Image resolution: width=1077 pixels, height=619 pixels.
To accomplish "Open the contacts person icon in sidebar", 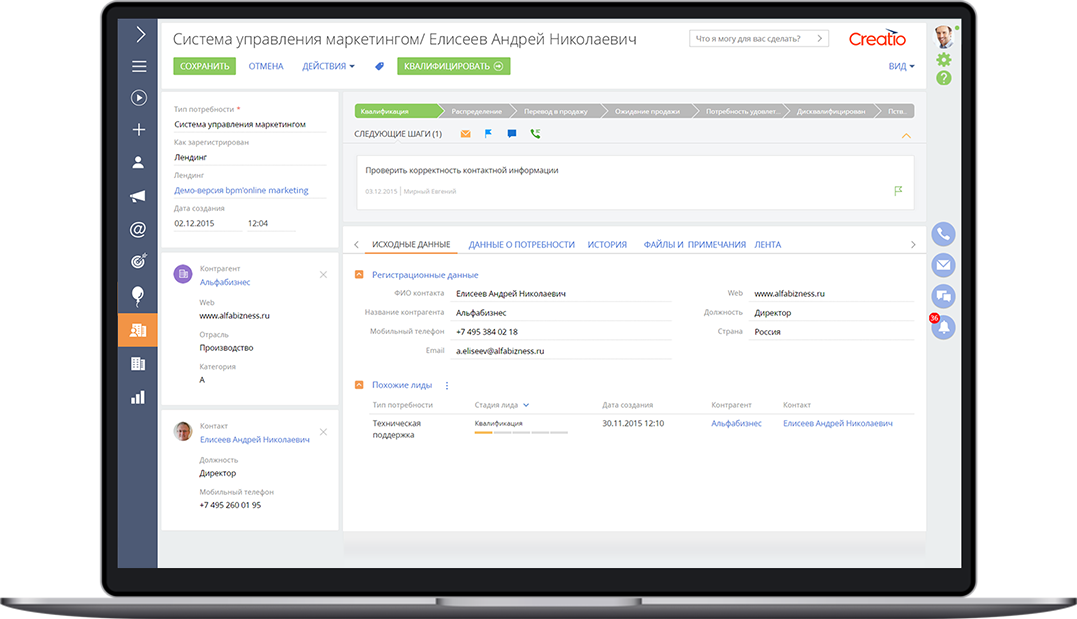I will (138, 162).
